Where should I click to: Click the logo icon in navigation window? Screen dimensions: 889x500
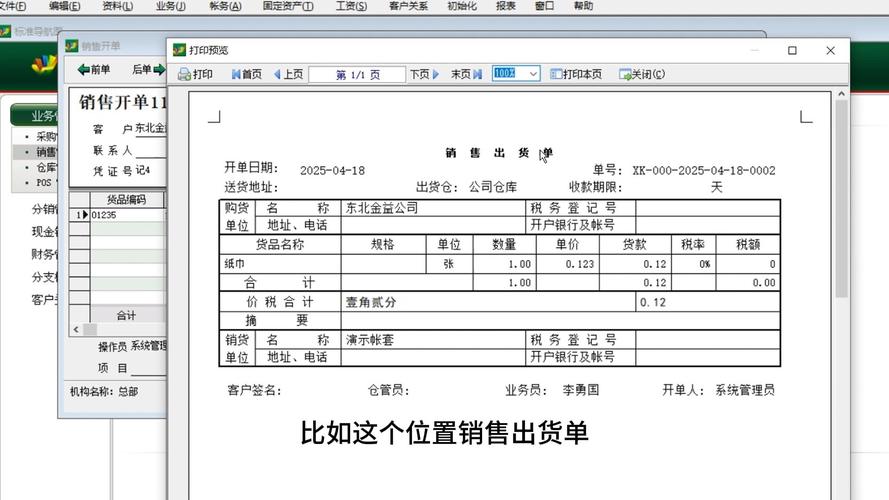point(44,65)
